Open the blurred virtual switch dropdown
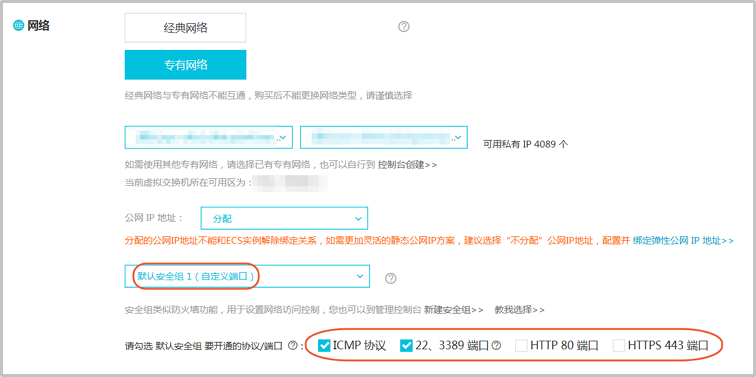The image size is (756, 377). tap(384, 137)
